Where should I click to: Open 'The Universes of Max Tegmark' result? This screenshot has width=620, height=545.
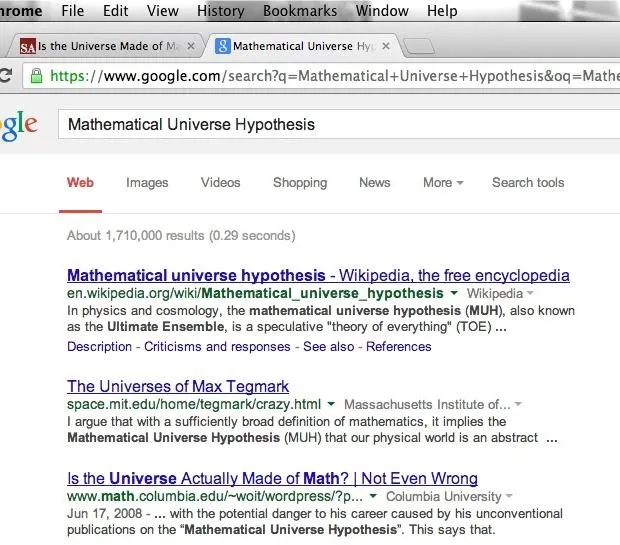pyautogui.click(x=178, y=386)
